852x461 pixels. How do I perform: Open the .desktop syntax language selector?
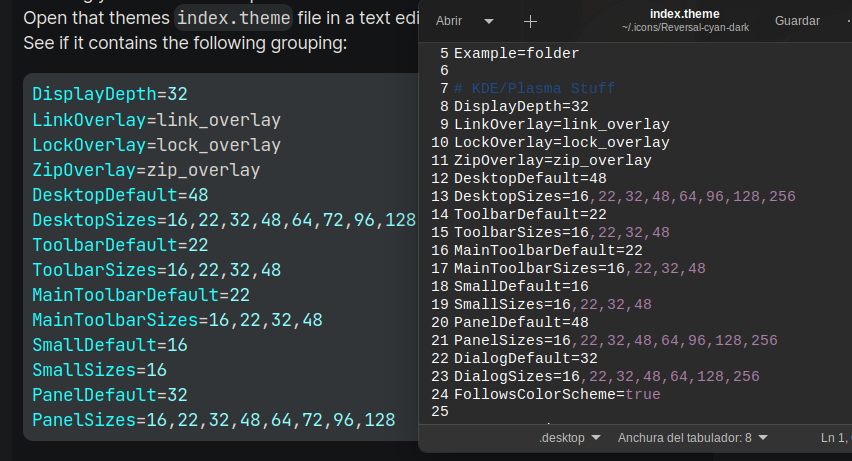(569, 438)
